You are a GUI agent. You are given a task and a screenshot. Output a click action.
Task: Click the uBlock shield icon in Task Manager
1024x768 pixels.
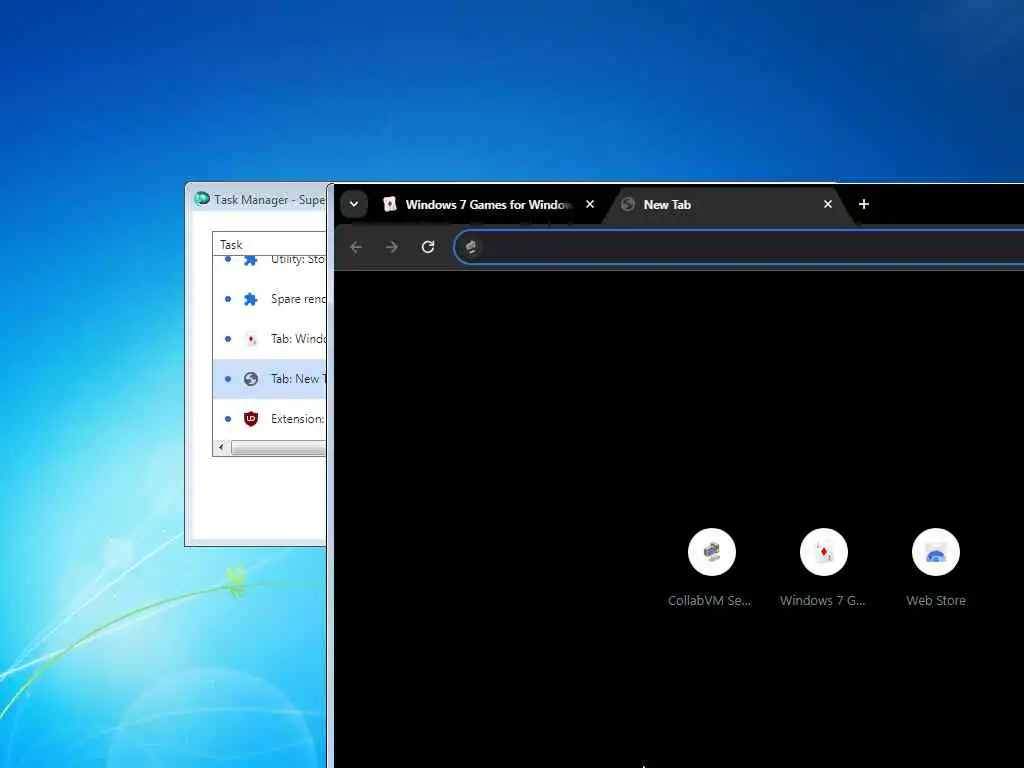coord(251,419)
